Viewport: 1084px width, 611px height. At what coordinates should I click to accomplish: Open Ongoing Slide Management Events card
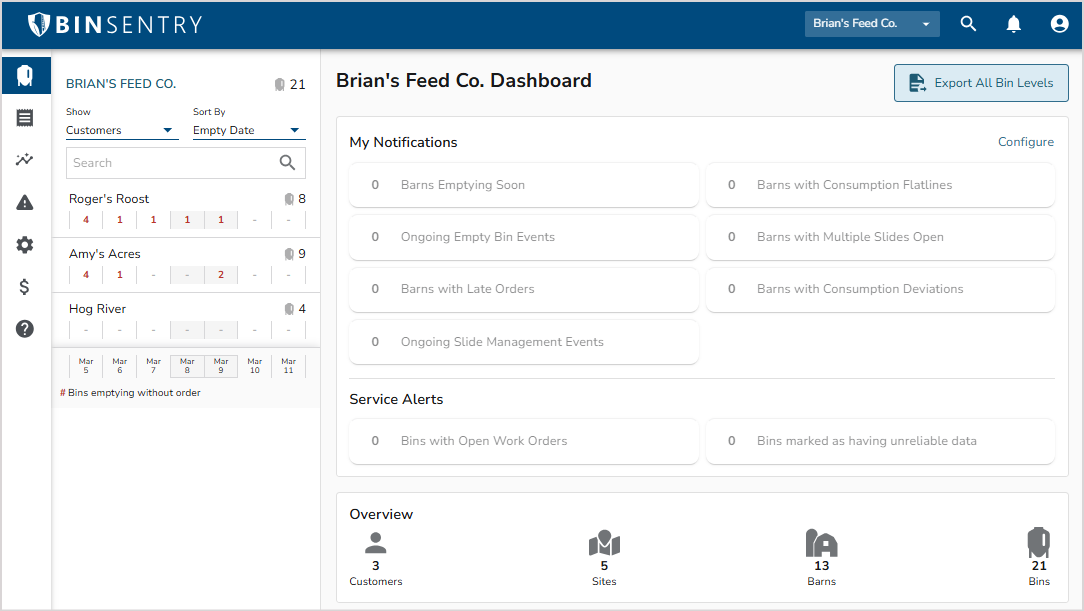(x=524, y=341)
